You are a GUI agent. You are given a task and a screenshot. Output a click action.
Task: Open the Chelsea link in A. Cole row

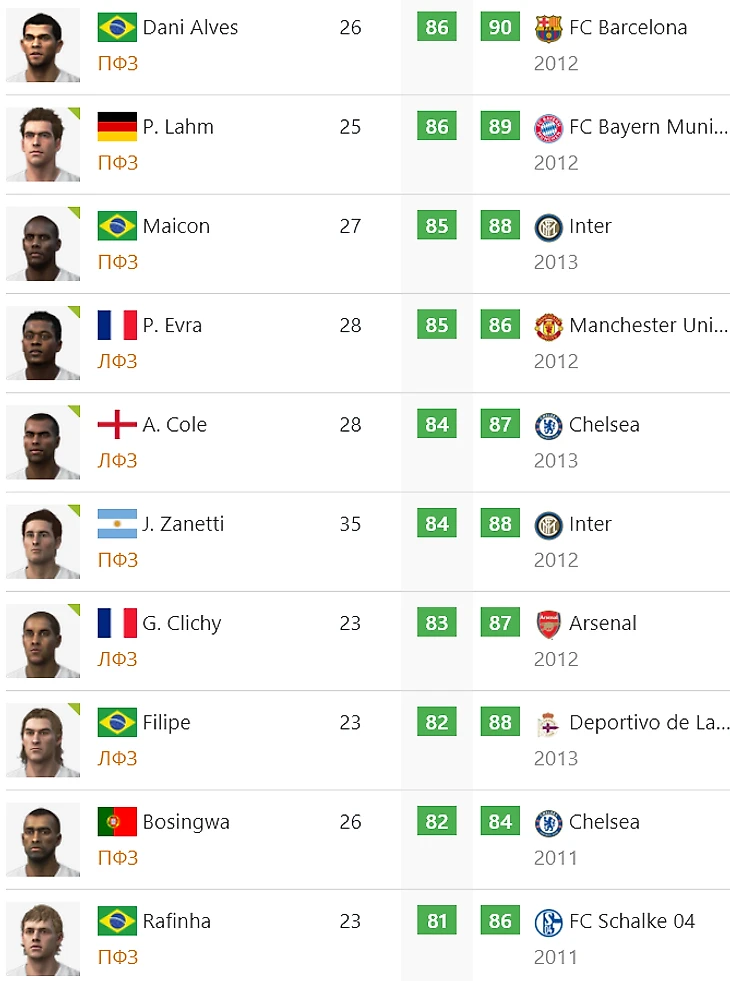(x=604, y=425)
